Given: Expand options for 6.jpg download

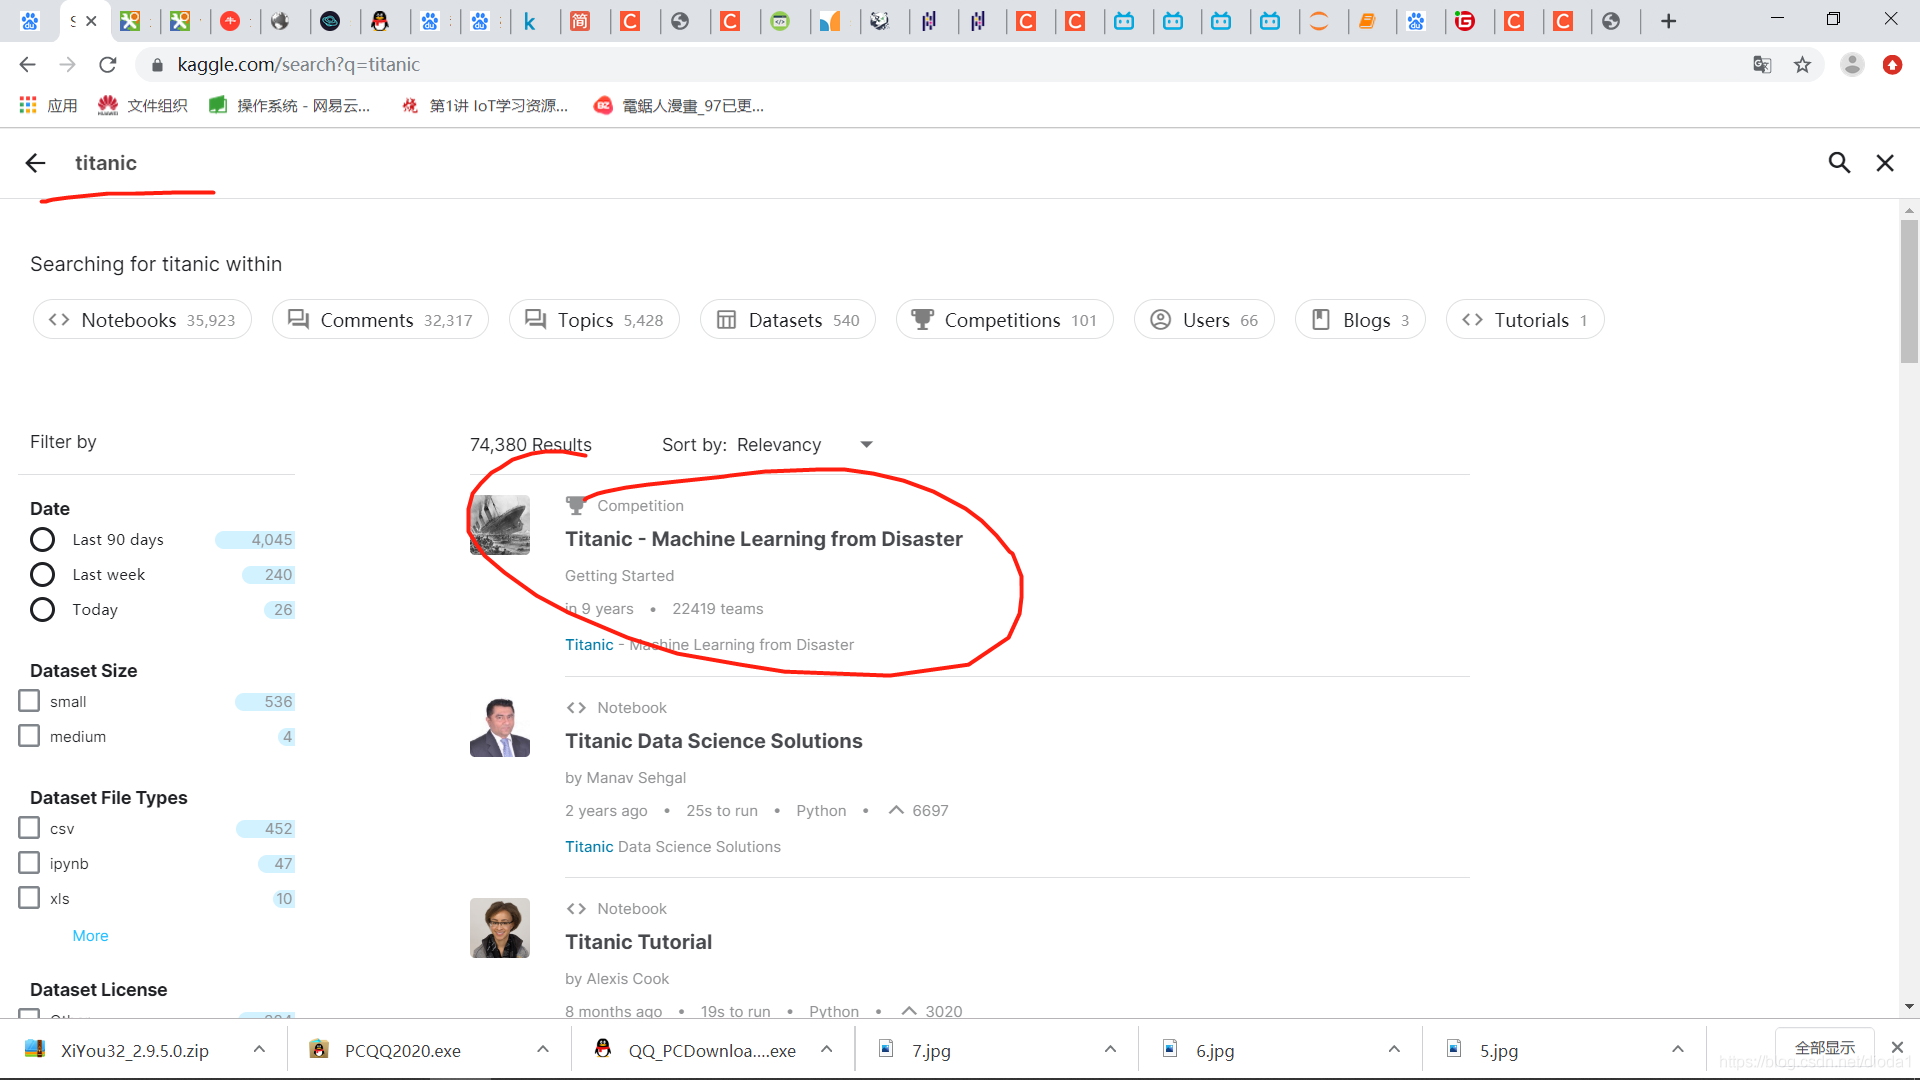Looking at the screenshot, I should 1394,1049.
